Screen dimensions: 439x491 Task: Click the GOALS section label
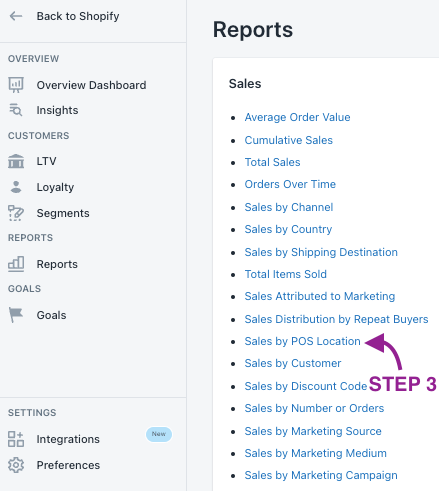pyautogui.click(x=24, y=289)
